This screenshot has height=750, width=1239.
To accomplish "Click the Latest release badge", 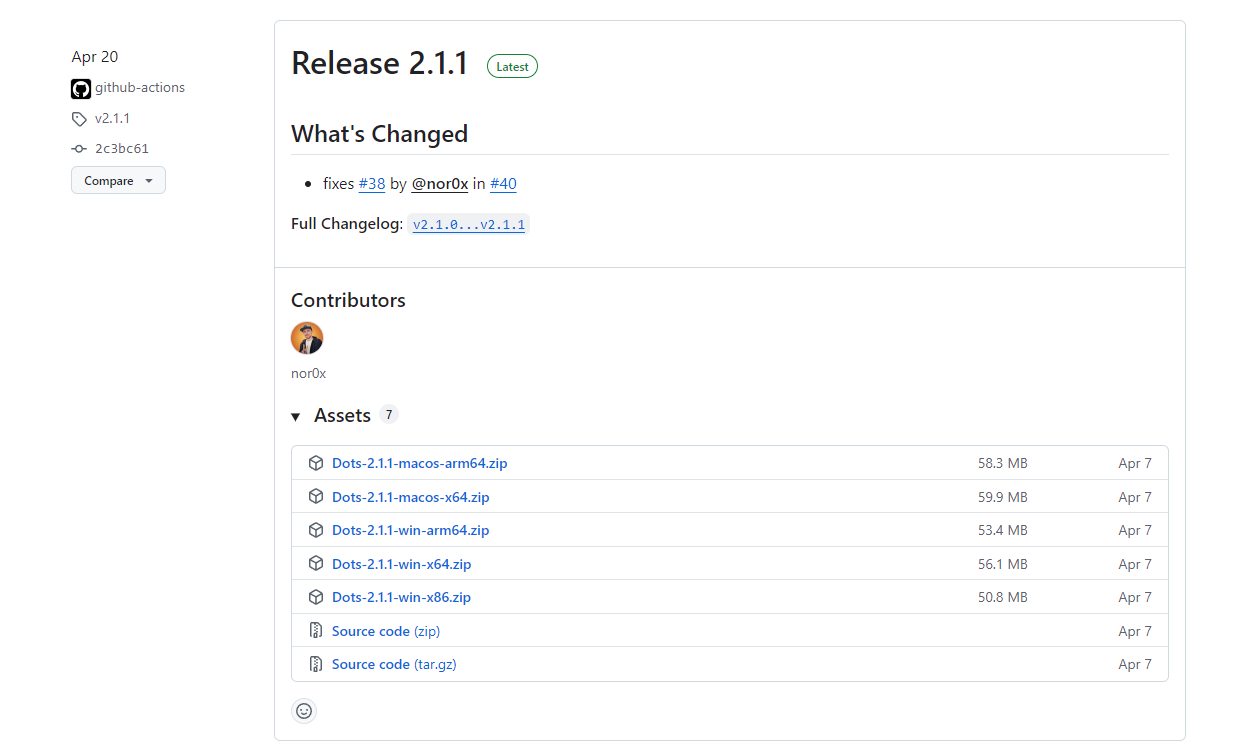I will point(512,67).
